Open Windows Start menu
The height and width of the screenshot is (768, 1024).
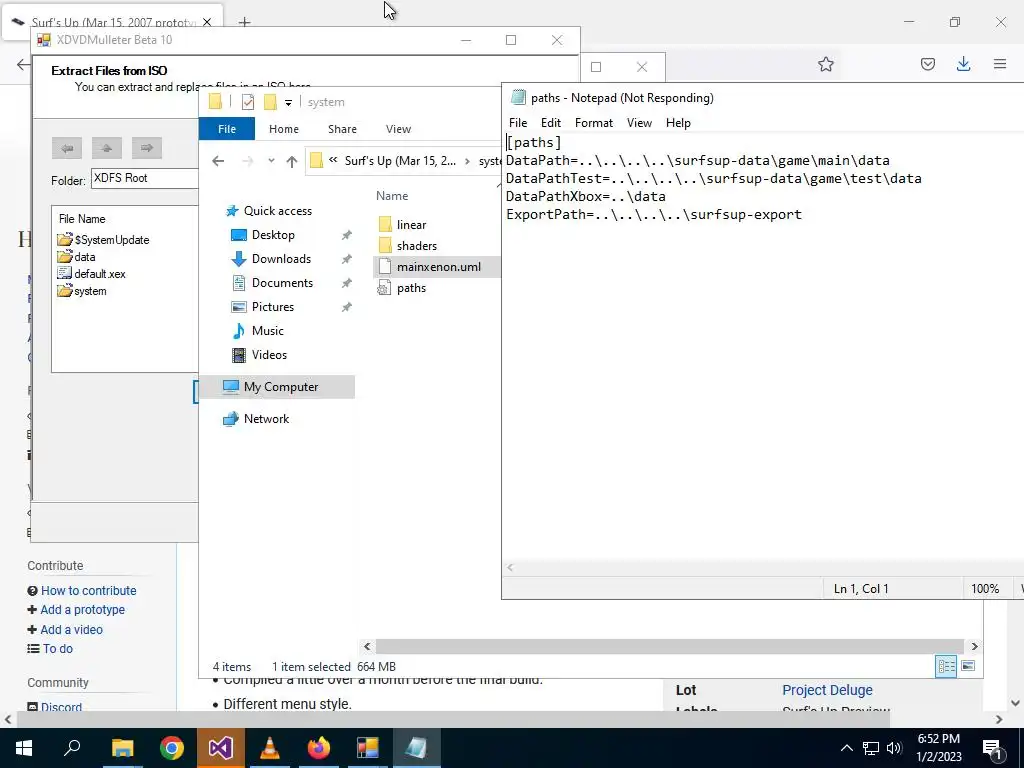24,748
